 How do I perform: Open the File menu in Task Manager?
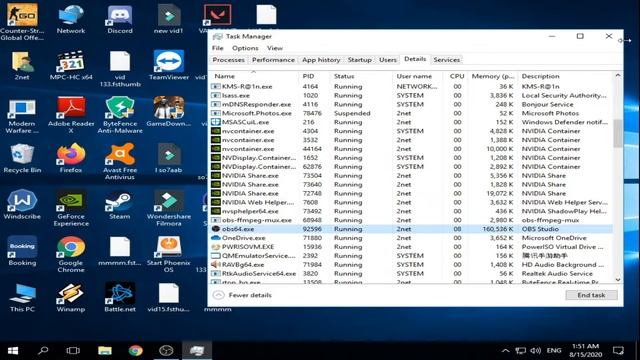point(218,48)
